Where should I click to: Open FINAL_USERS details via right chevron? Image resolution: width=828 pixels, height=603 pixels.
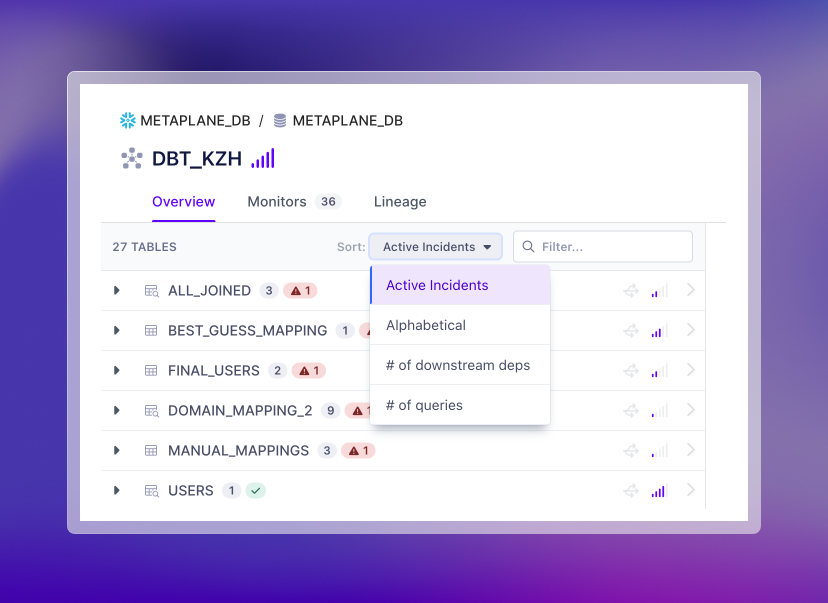(691, 370)
